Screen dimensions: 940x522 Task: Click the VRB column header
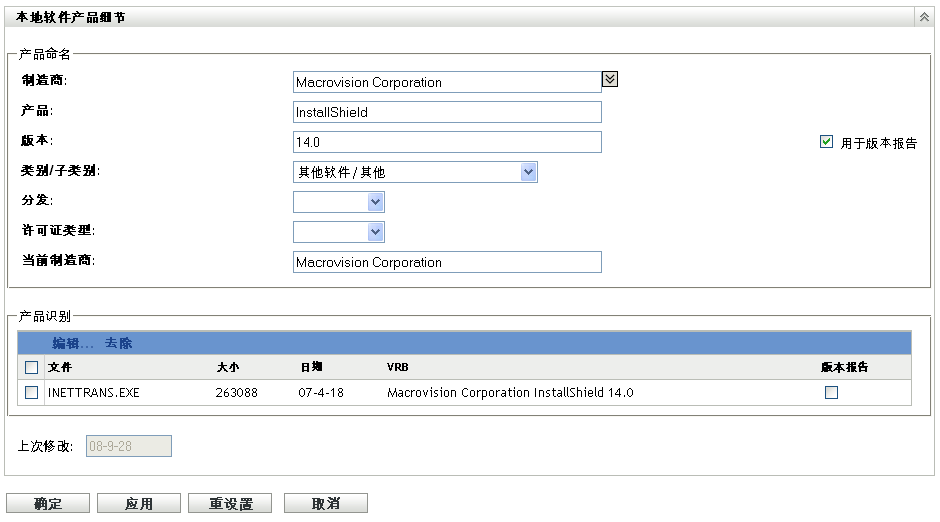point(397,367)
